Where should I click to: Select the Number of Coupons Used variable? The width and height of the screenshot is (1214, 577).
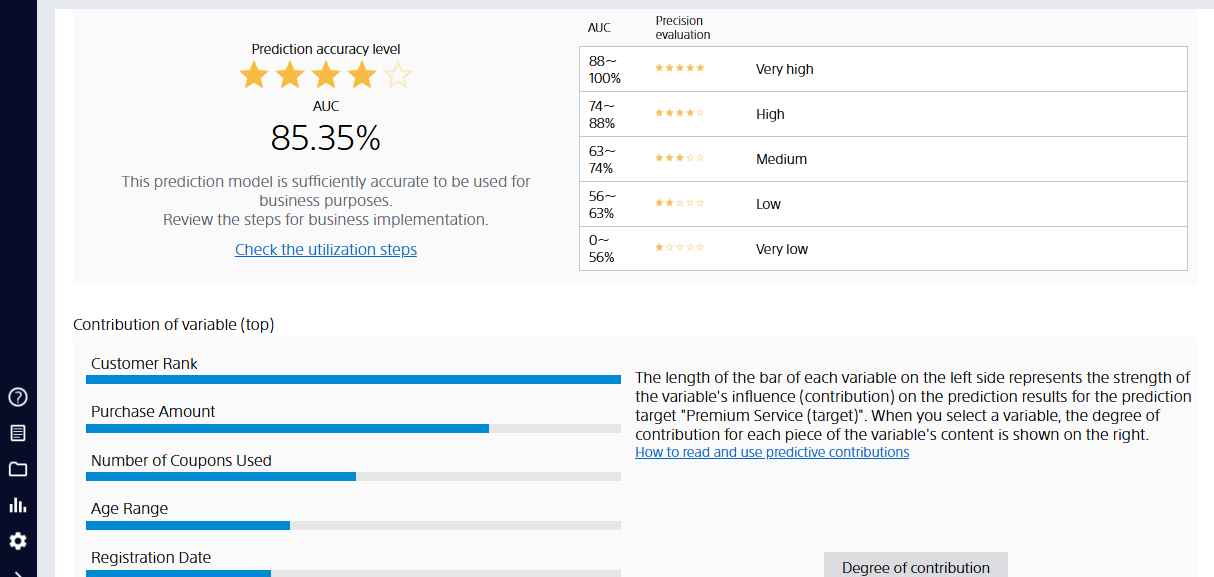click(181, 461)
